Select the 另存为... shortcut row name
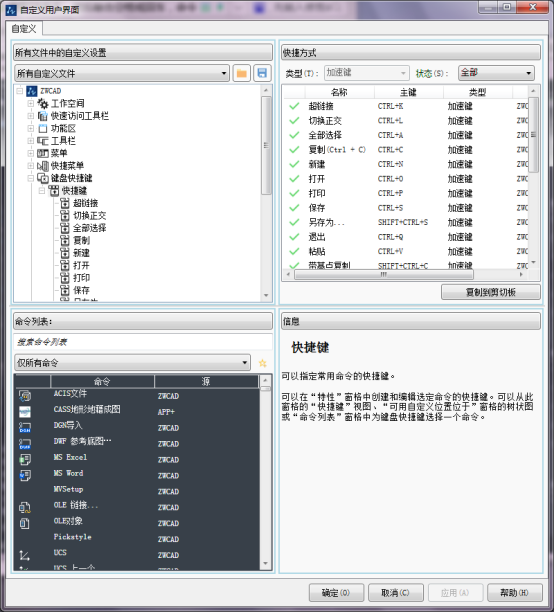Viewport: 554px width, 612px height. click(x=326, y=222)
